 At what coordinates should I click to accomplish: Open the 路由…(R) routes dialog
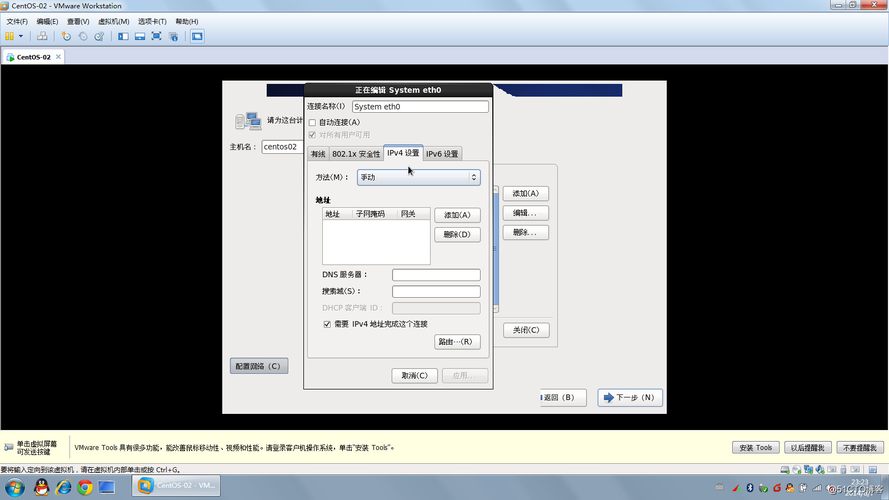457,342
